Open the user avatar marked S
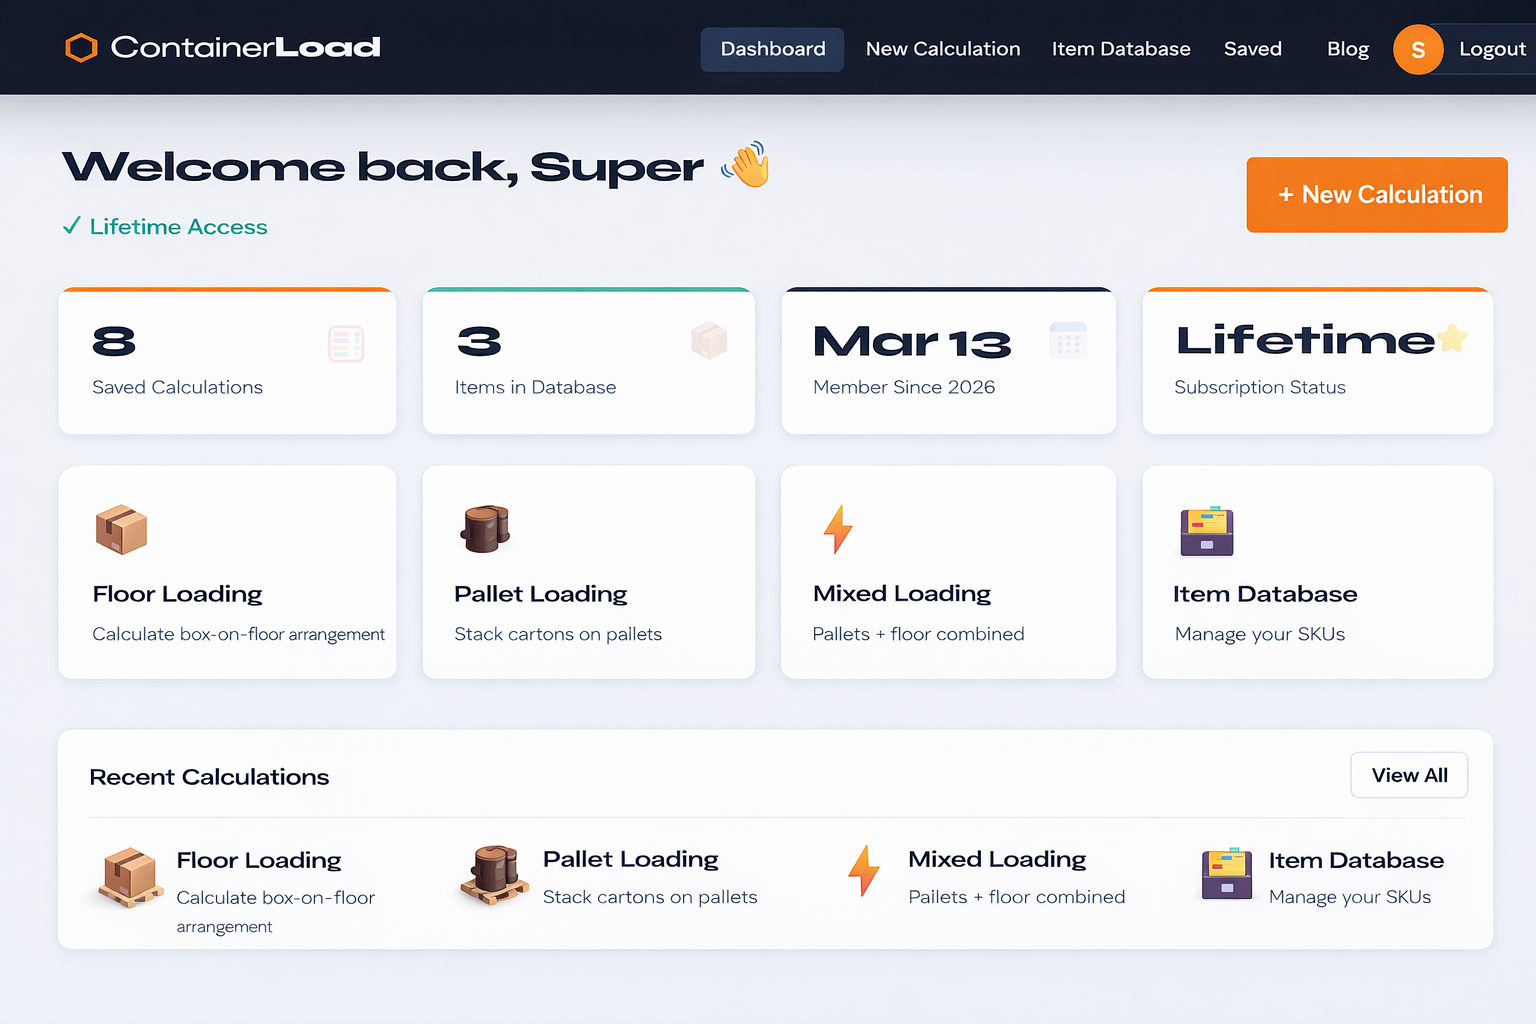Image resolution: width=1536 pixels, height=1024 pixels. point(1418,48)
